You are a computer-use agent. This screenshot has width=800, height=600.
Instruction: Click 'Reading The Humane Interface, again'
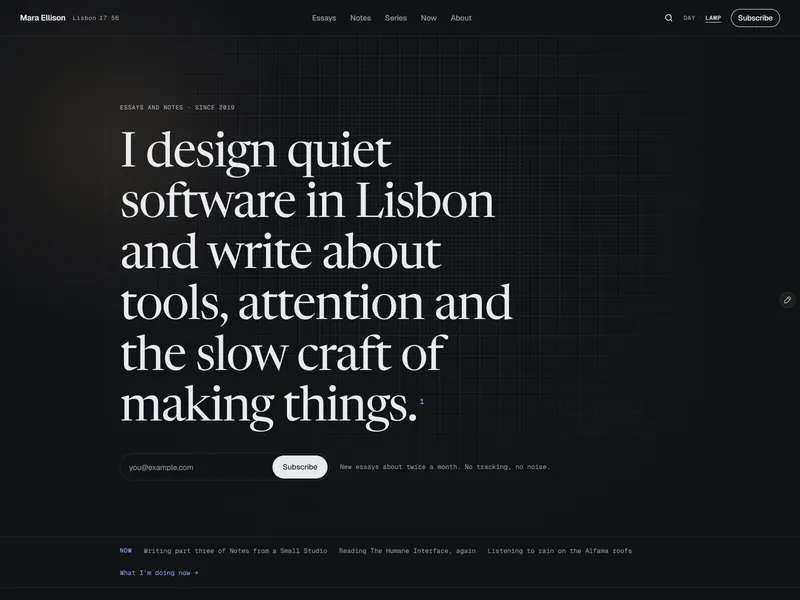[x=407, y=551]
